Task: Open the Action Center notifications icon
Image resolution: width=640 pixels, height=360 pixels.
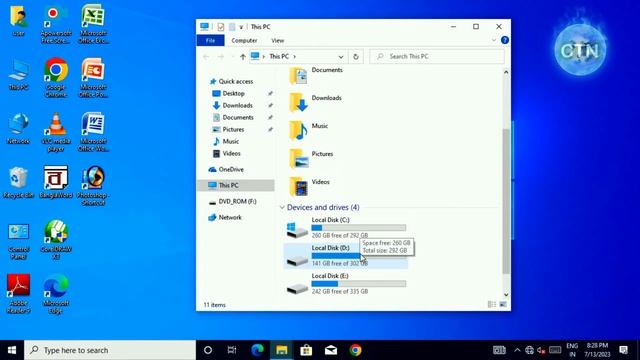Action: point(623,350)
